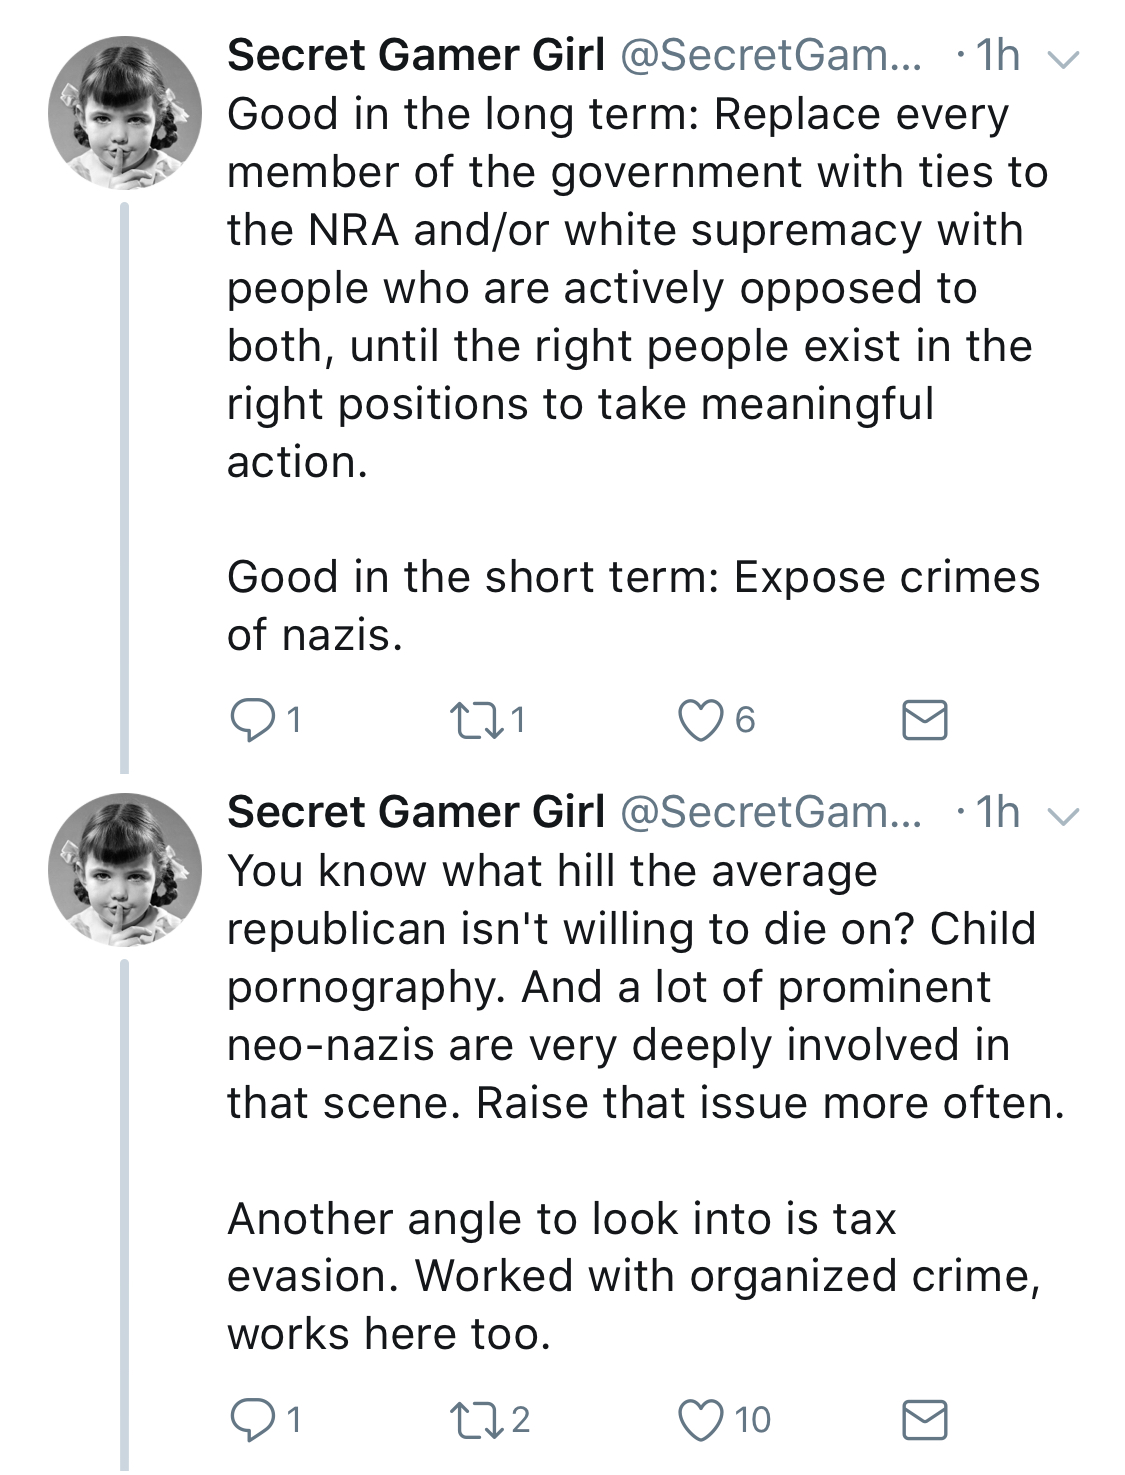This screenshot has width=1125, height=1475.
Task: Open the tweet text starting "You know what hill"
Action: [x=646, y=1102]
